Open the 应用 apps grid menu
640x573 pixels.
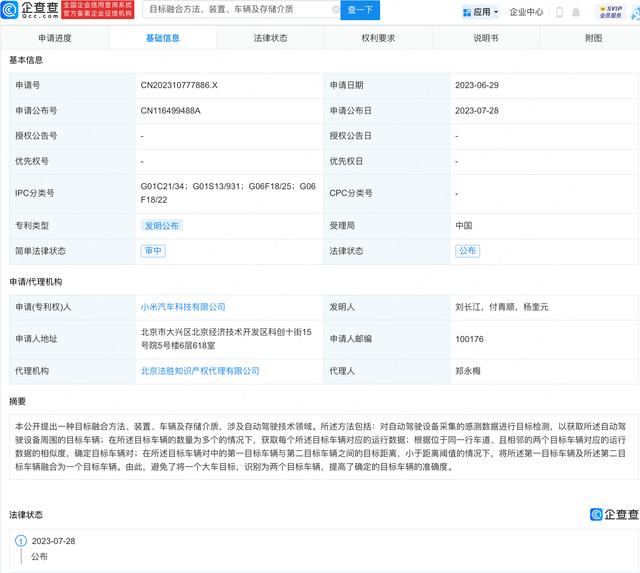(482, 12)
